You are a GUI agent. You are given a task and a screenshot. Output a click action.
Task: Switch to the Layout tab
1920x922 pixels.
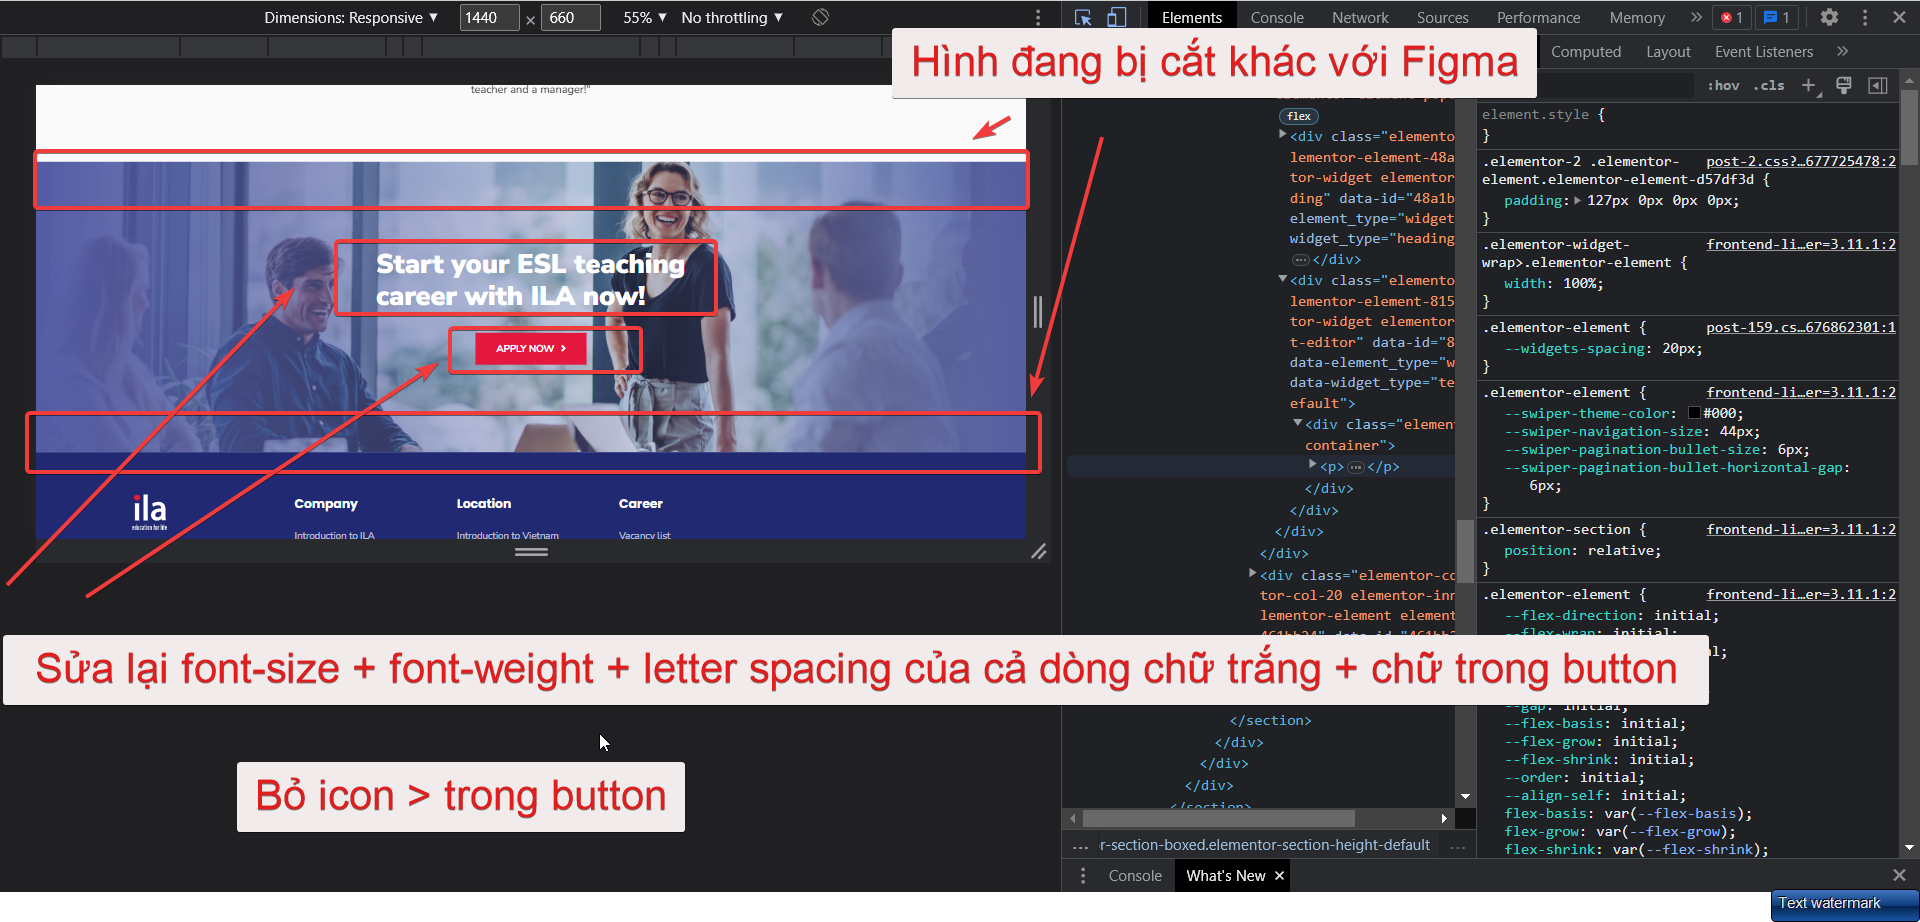pos(1668,51)
